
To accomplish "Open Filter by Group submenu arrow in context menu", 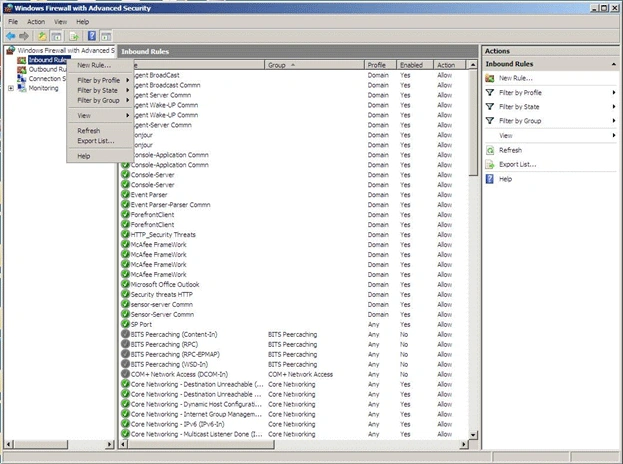I will tap(128, 100).
